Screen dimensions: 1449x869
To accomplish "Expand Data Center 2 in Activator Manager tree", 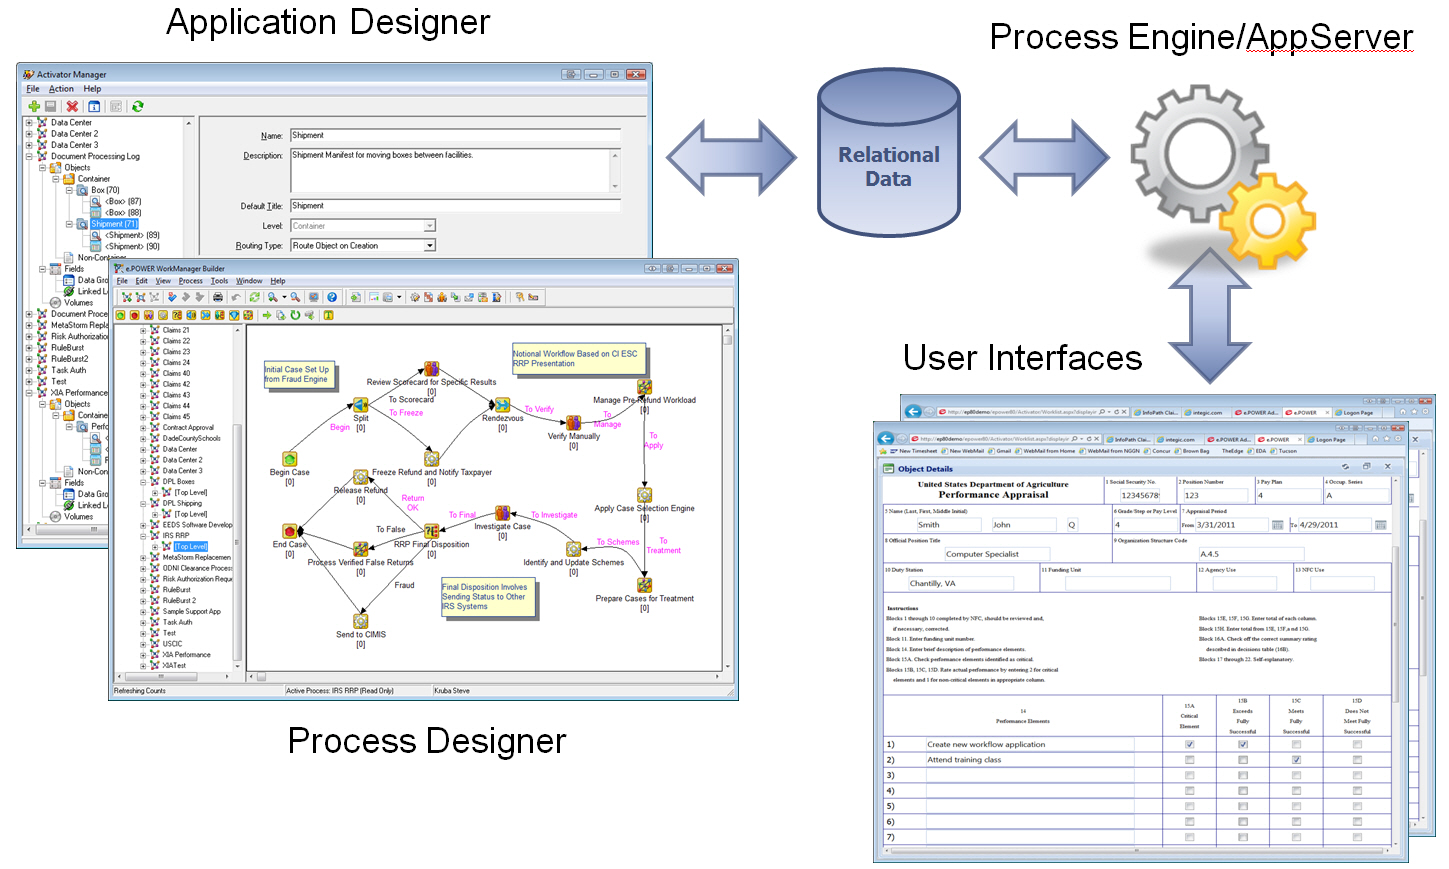I will [x=29, y=134].
